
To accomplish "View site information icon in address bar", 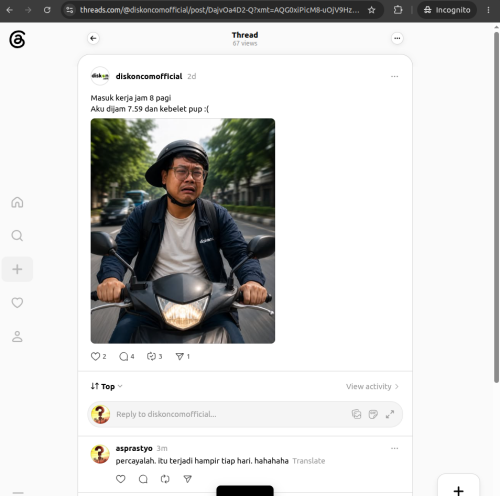I will point(69,10).
